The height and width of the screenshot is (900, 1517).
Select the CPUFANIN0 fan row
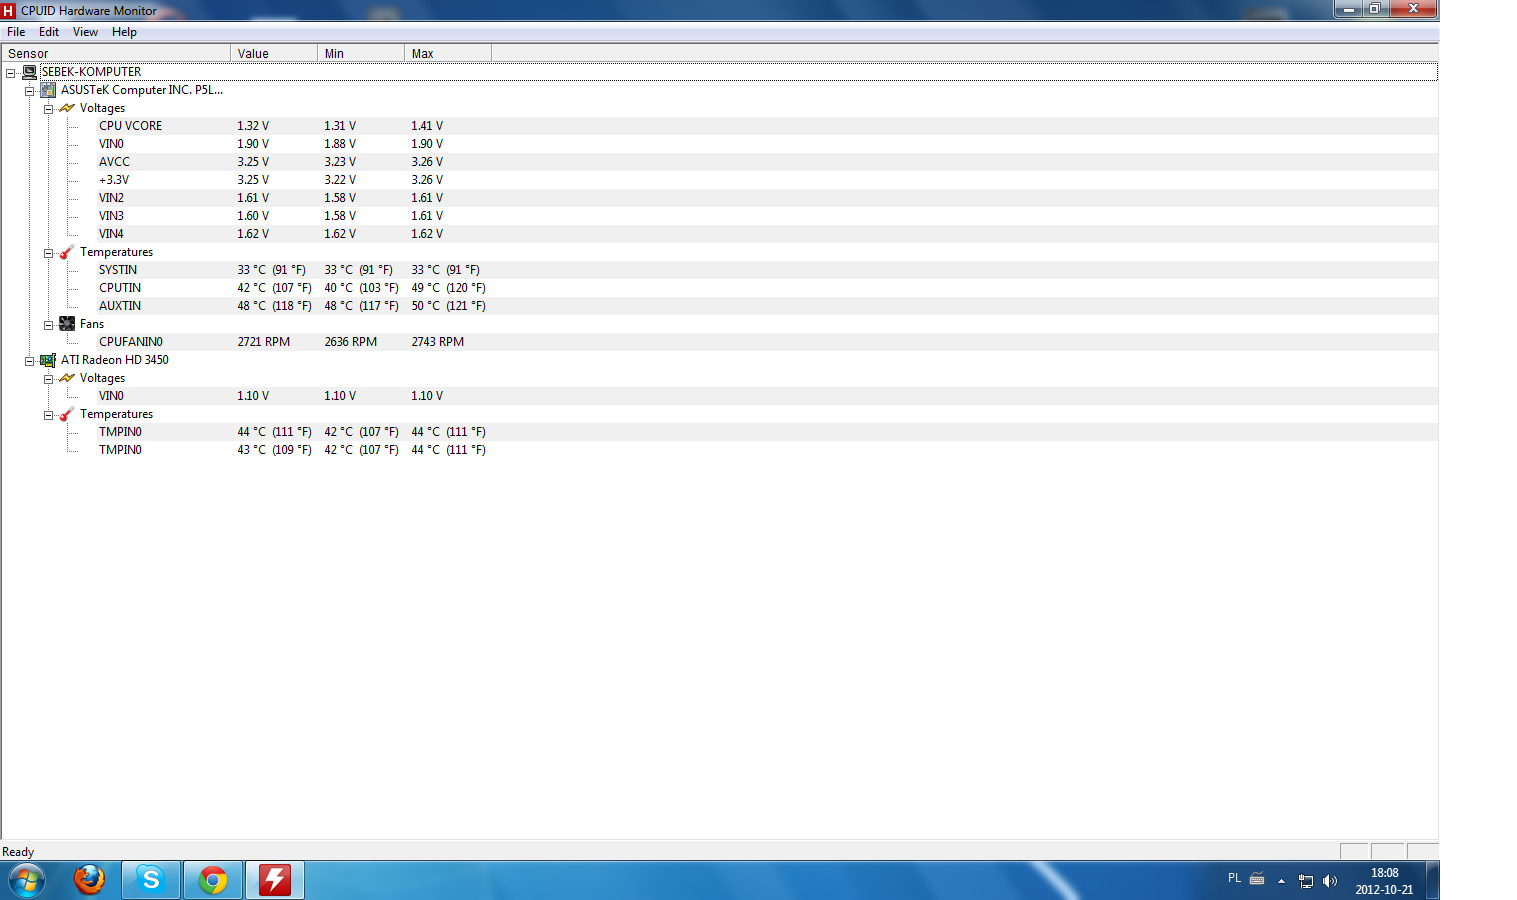[x=767, y=342]
